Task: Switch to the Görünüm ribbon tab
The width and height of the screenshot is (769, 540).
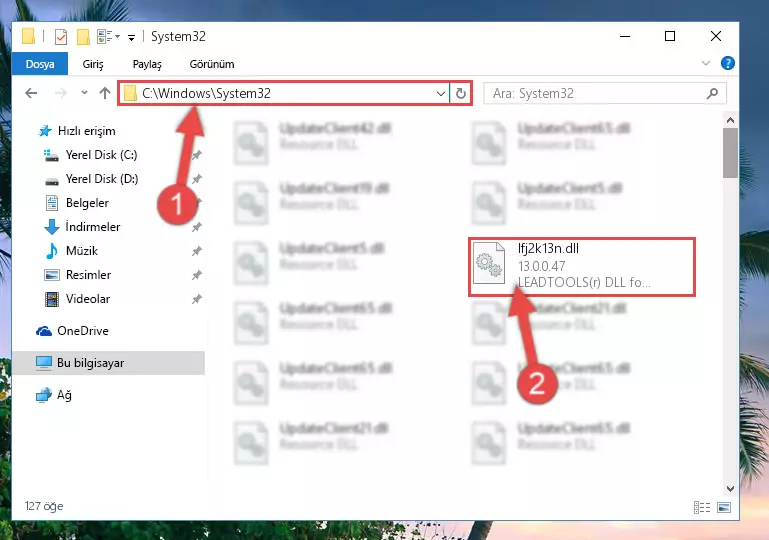Action: (x=212, y=64)
